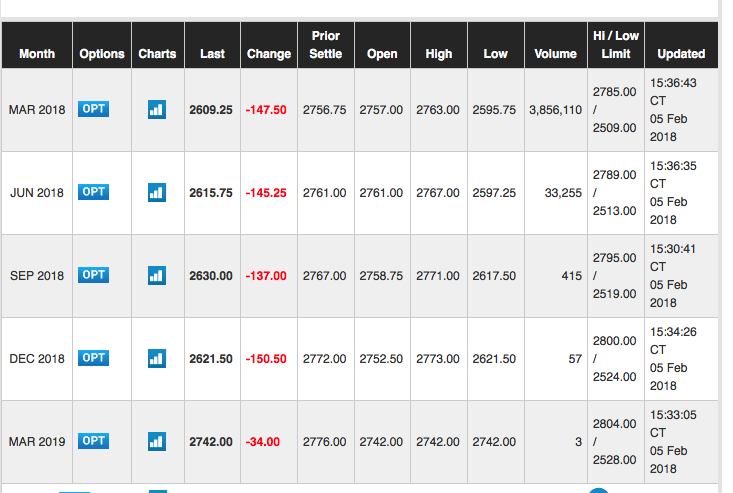Click the Prior Settle column header
733x493 pixels.
tap(326, 45)
